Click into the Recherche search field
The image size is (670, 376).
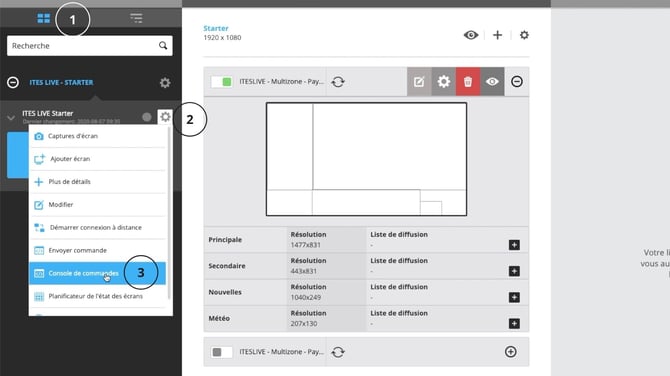[x=90, y=46]
